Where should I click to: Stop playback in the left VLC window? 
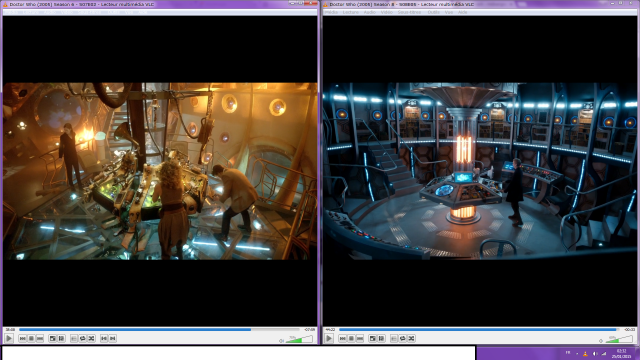[x=31, y=338]
